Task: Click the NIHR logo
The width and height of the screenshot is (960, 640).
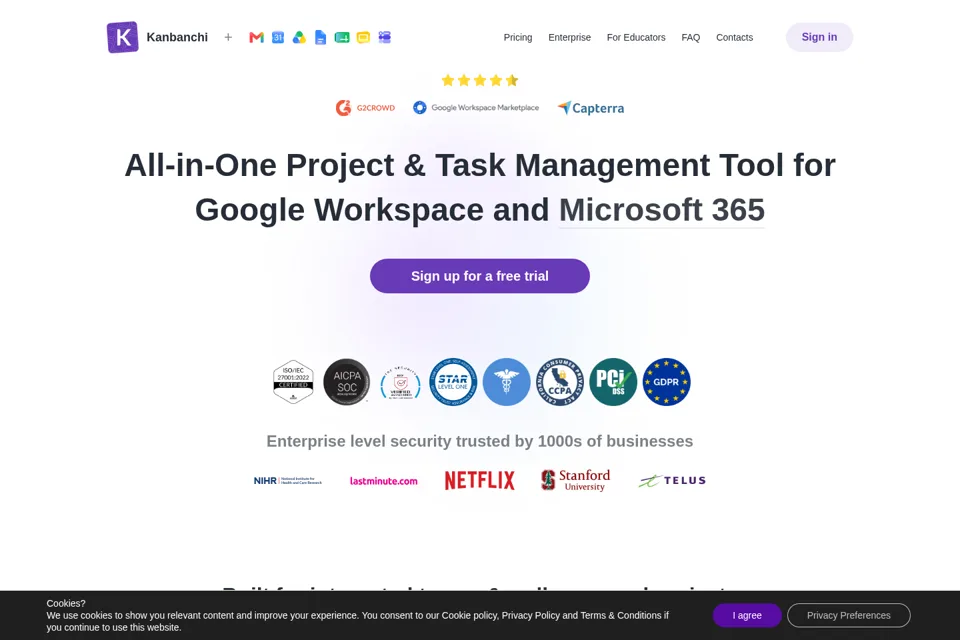Action: [x=288, y=481]
